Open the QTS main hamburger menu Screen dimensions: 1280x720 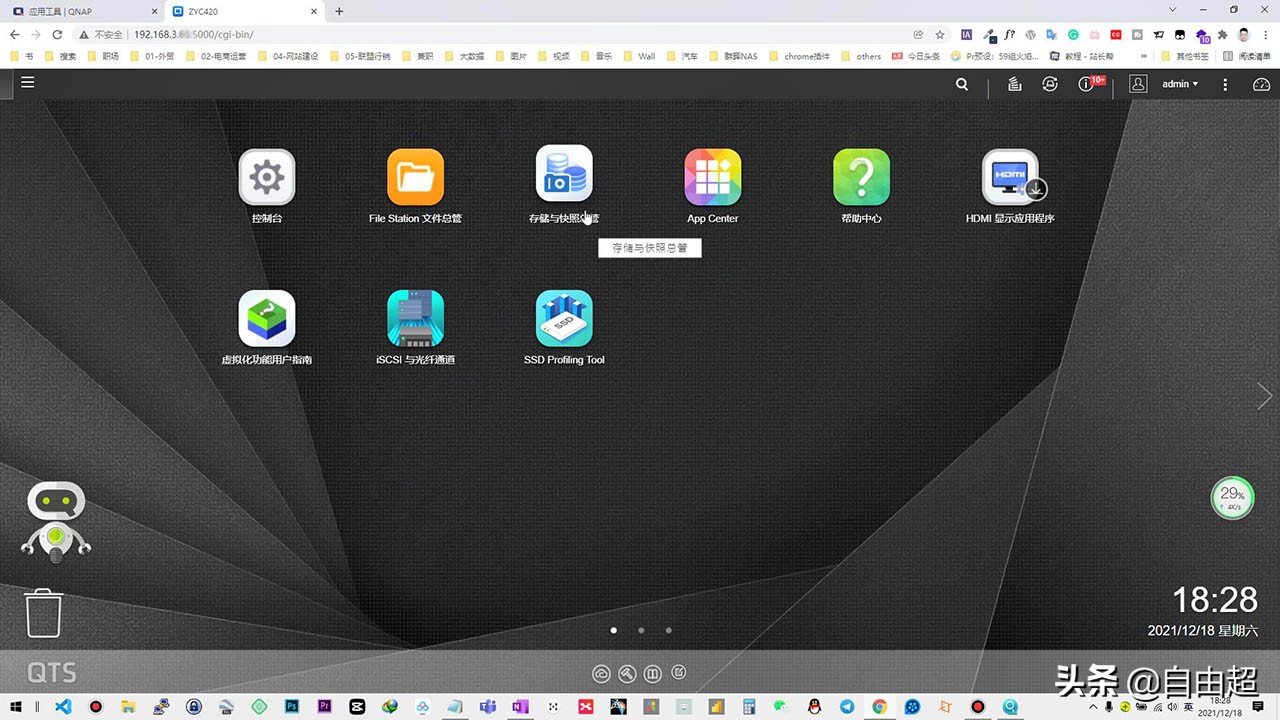click(x=27, y=82)
